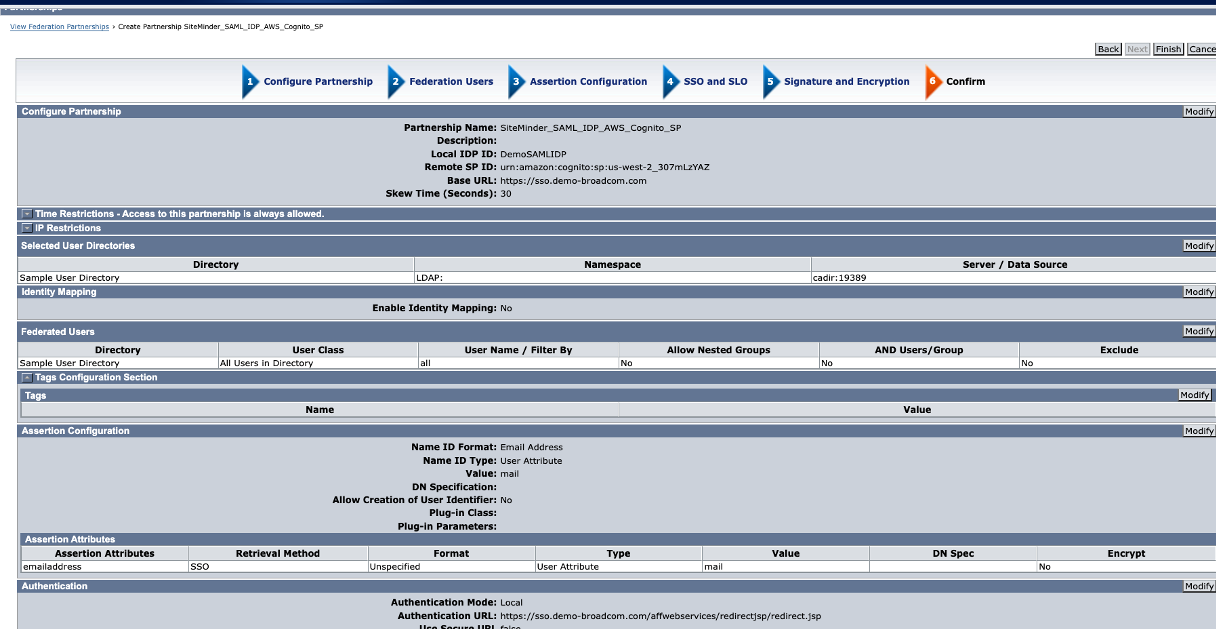Click the Finish button

pos(1168,49)
